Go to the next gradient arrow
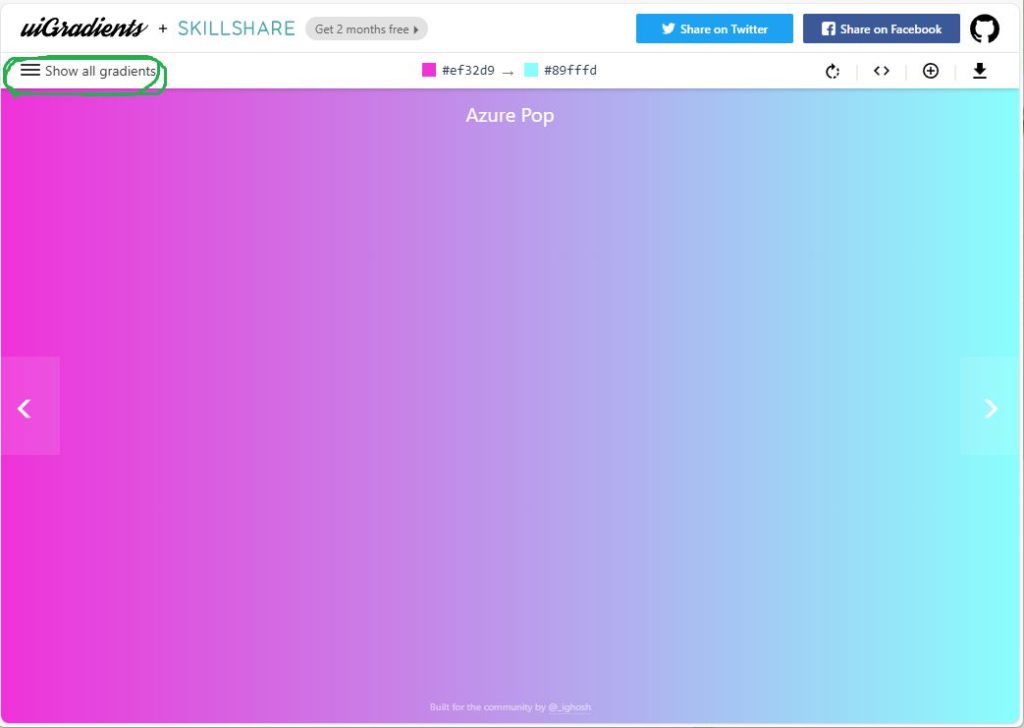This screenshot has width=1024, height=728. (x=991, y=407)
